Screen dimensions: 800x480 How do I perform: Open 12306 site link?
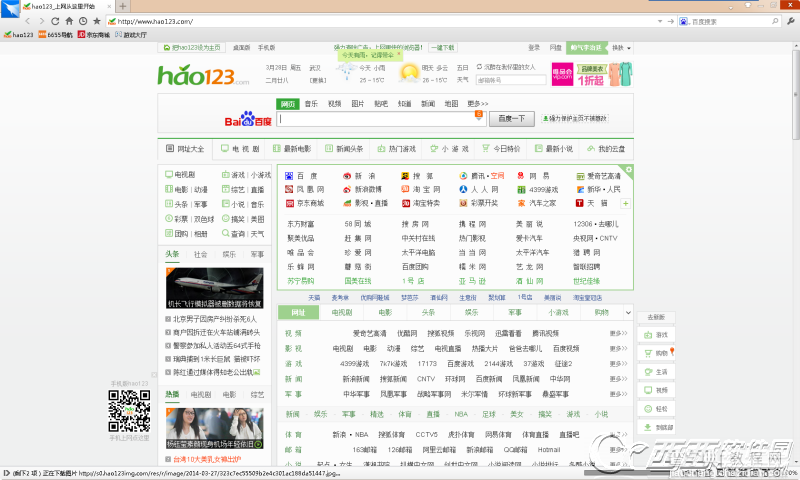(x=582, y=224)
